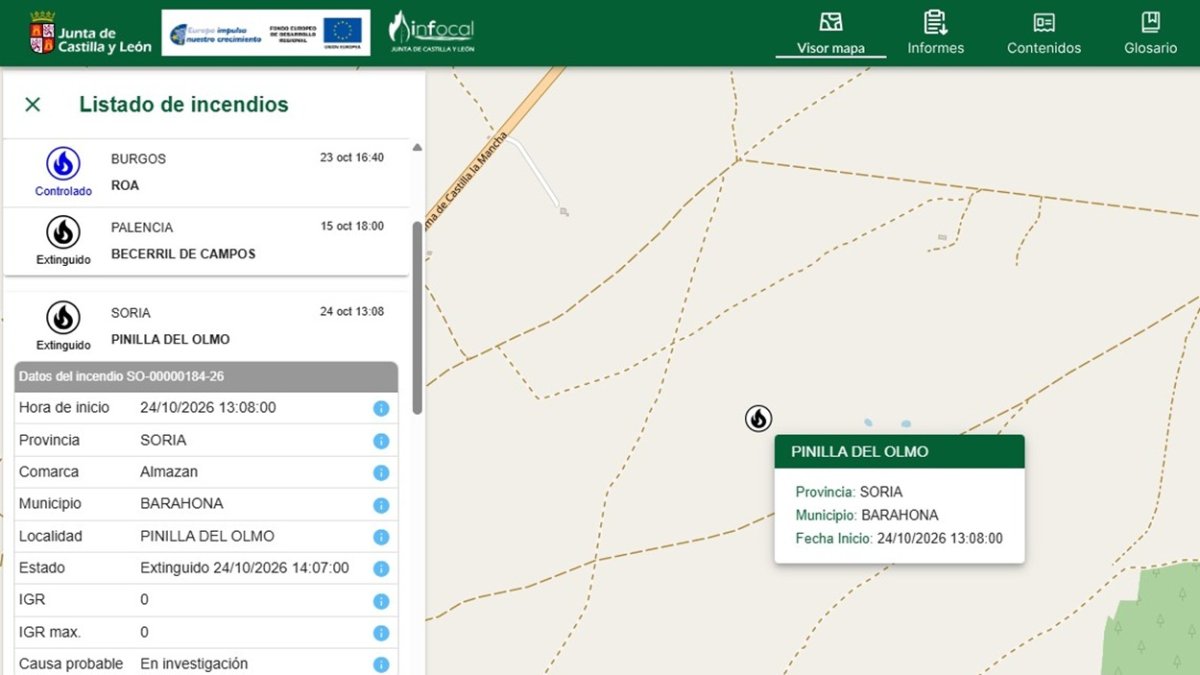
Task: Click the Estado value Extinguido 24/10/2026 14:07:00
Action: coord(244,568)
